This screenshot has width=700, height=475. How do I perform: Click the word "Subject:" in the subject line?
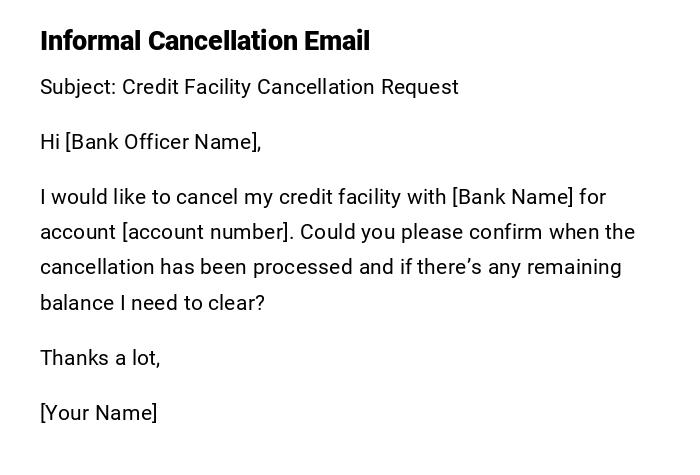pos(78,87)
